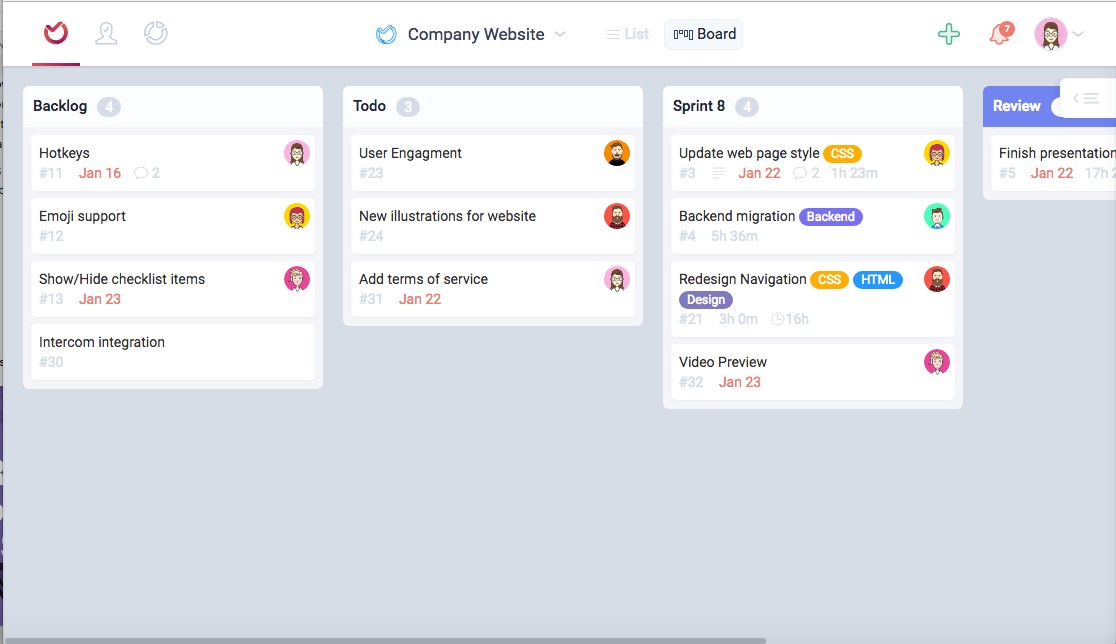Expand the Company Website project dropdown
Viewport: 1116px width, 644px height.
click(x=560, y=34)
